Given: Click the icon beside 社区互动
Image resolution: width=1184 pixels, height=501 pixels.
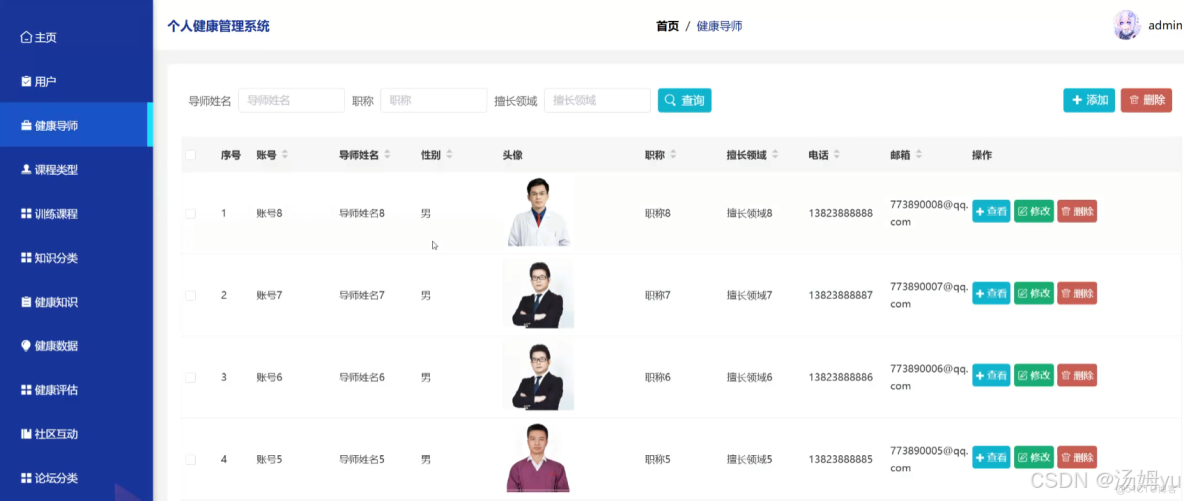Looking at the screenshot, I should tap(26, 434).
